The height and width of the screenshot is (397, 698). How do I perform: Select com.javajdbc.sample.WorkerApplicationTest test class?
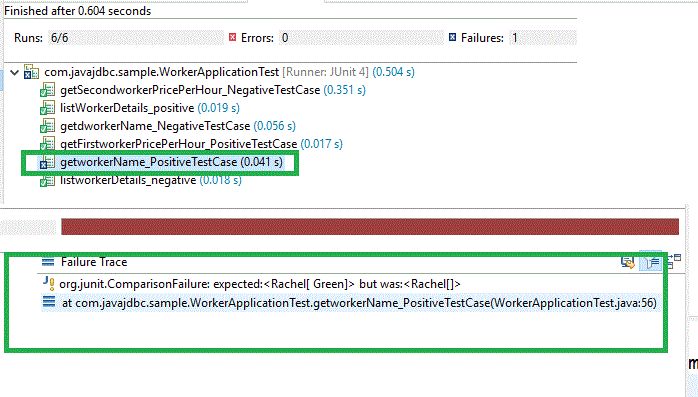pos(162,72)
